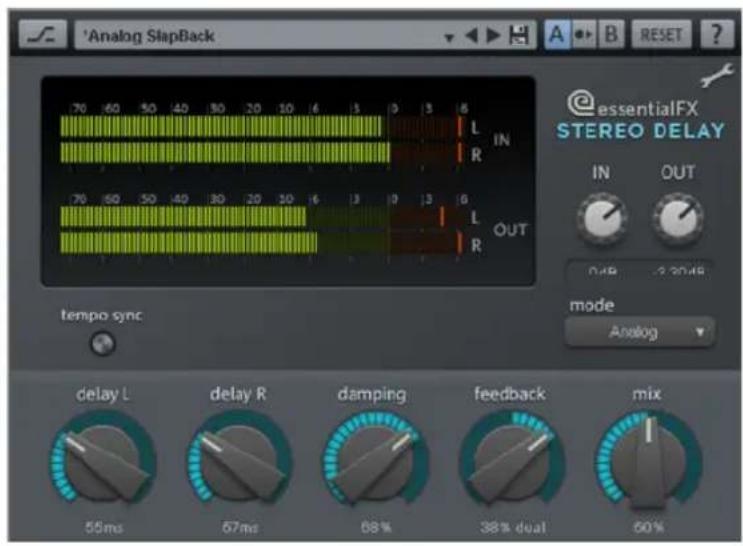Save preset using the floppy disk icon

(519, 36)
